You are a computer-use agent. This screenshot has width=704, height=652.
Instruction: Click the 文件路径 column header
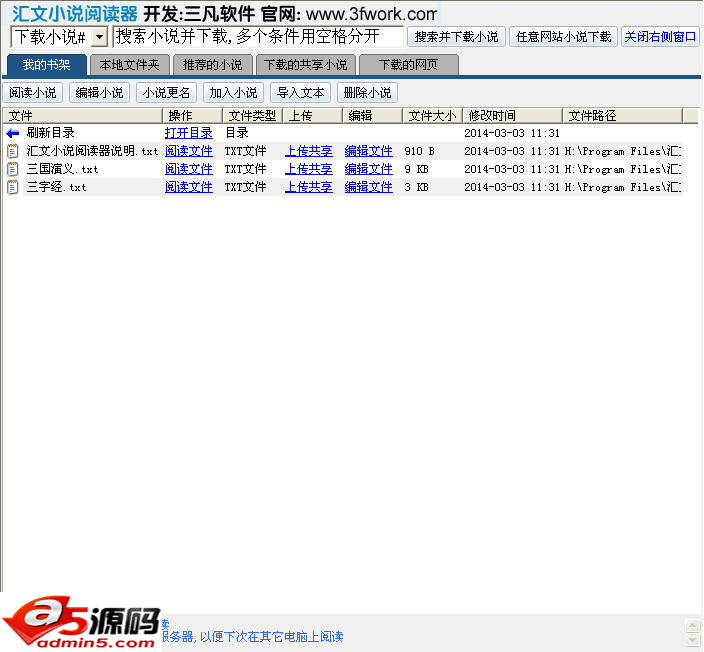(622, 115)
